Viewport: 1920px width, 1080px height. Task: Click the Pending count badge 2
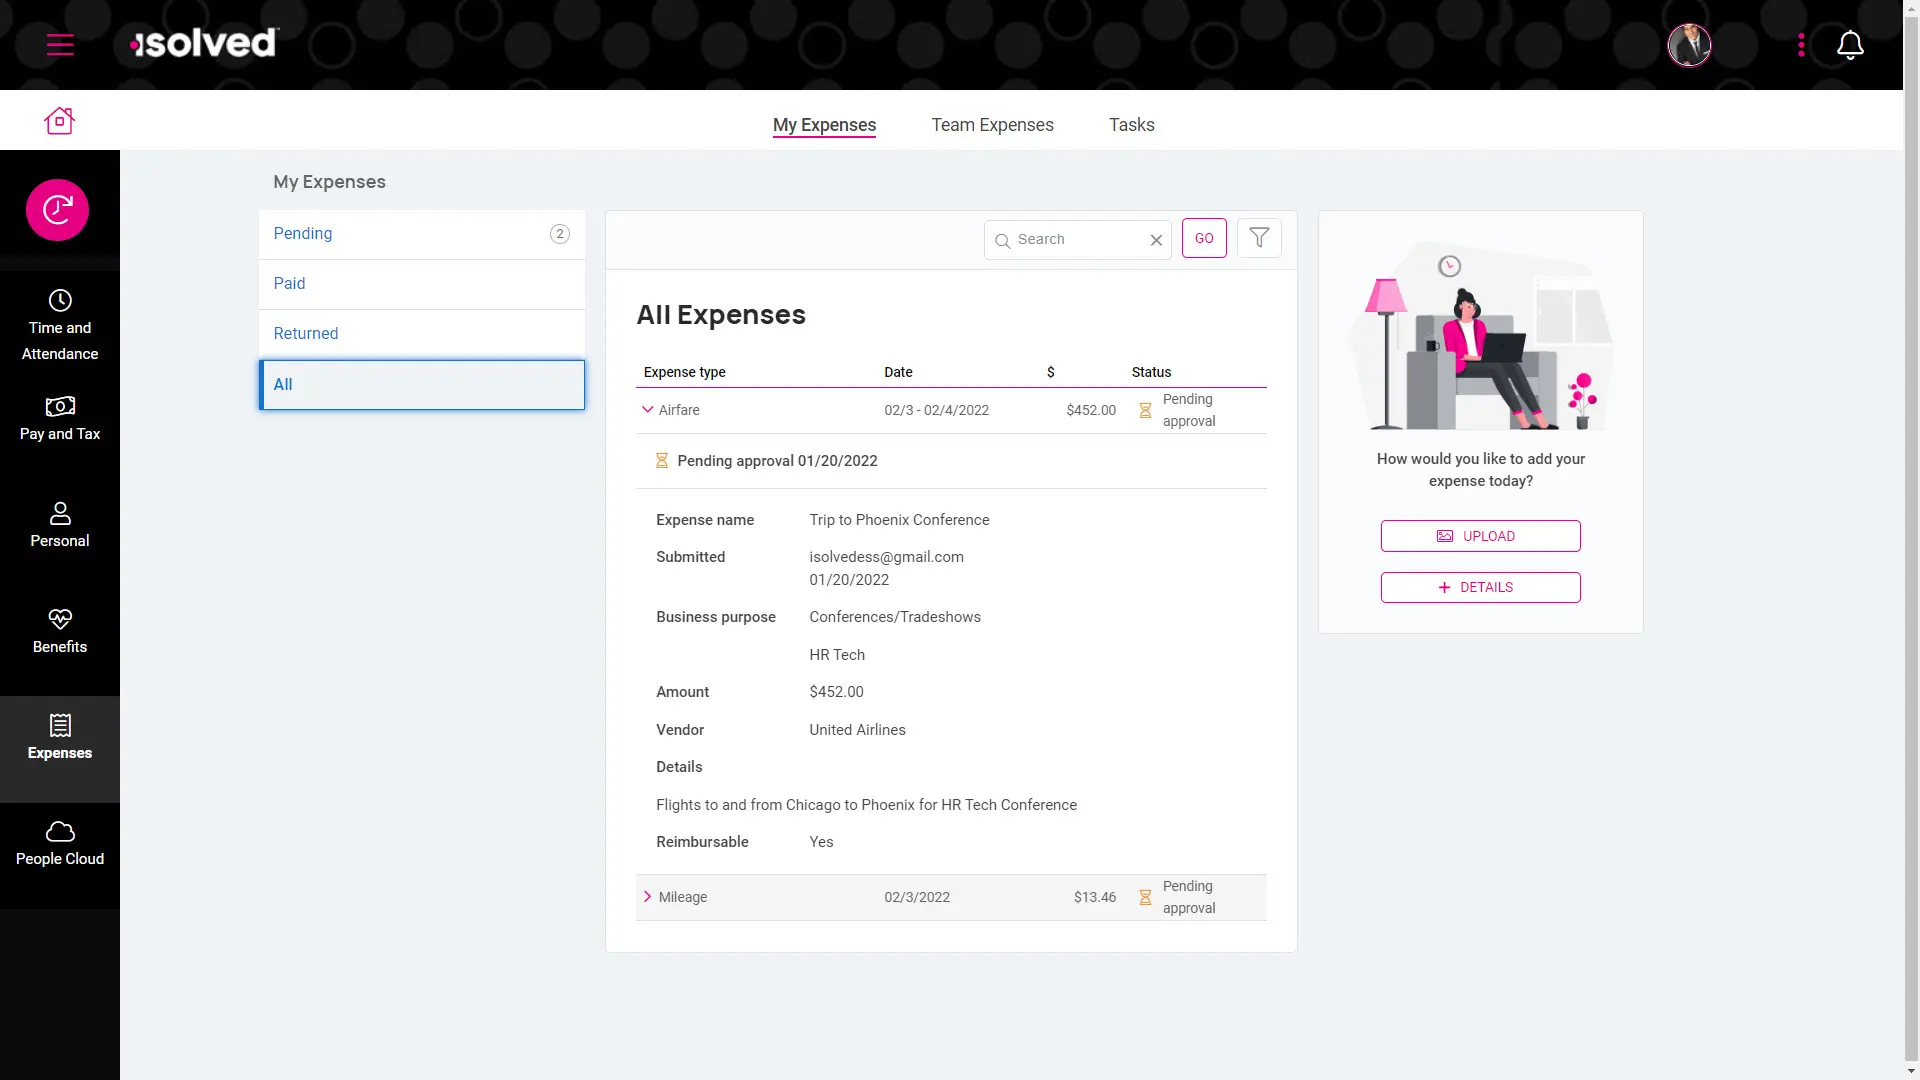[560, 234]
